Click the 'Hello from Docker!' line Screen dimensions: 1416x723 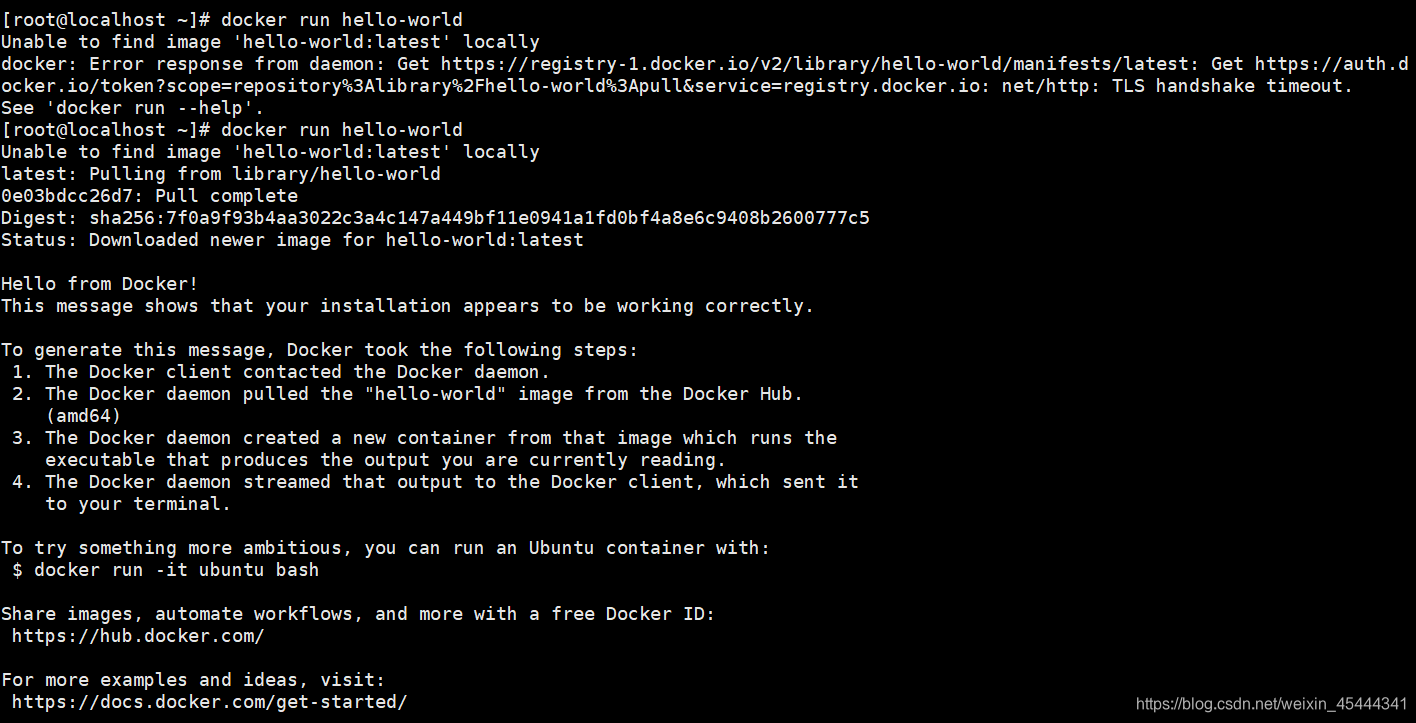[x=100, y=284]
